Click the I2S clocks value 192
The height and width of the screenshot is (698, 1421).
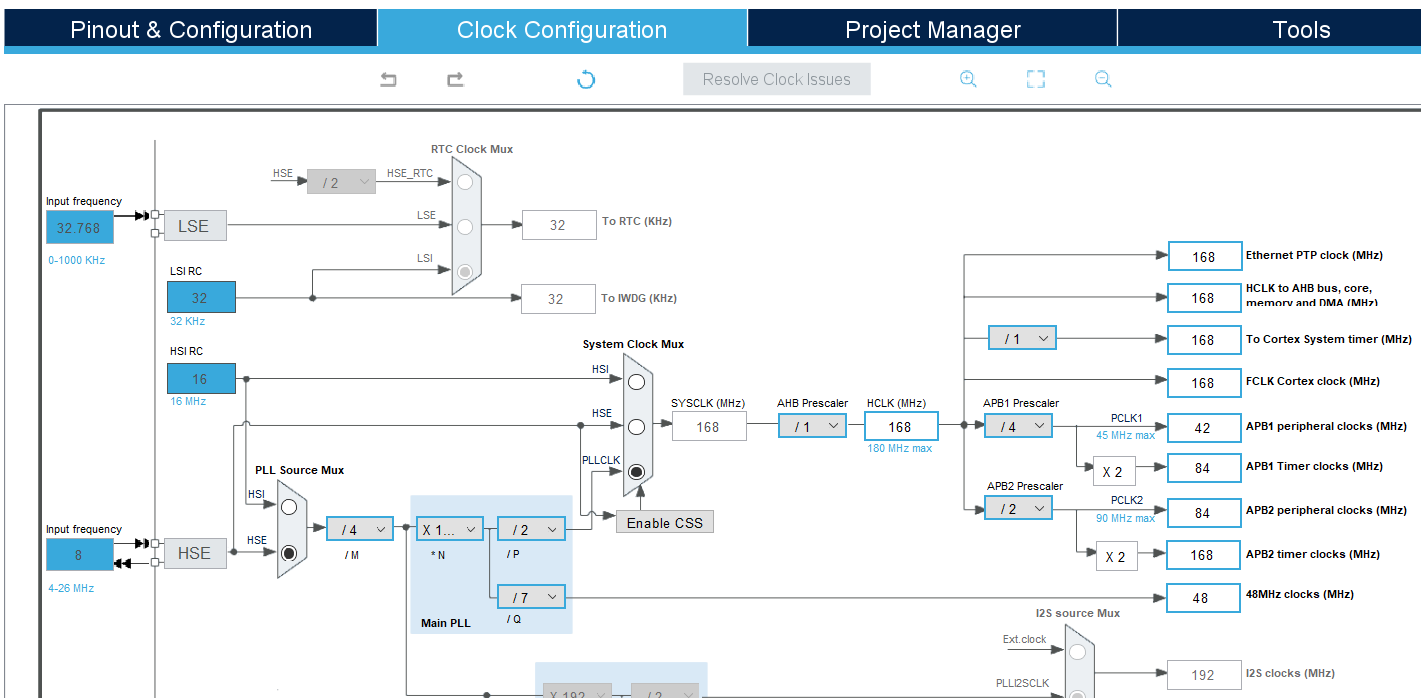coord(1204,675)
